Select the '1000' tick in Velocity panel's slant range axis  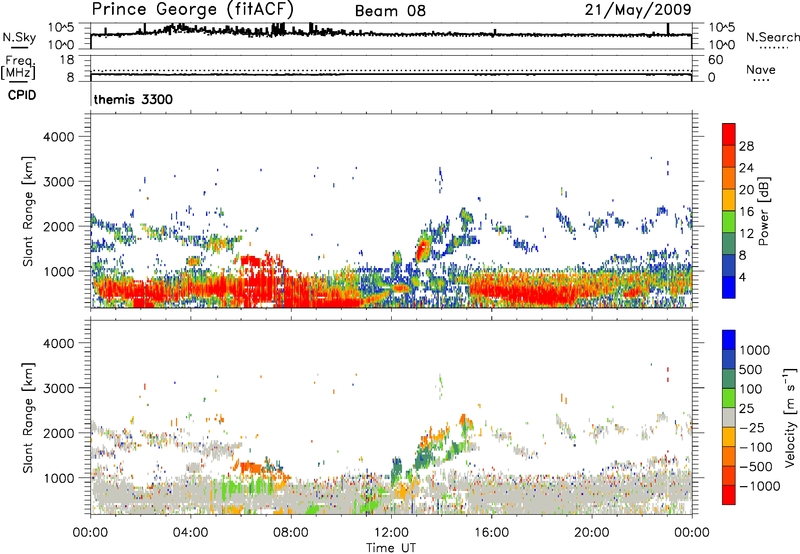pos(58,478)
